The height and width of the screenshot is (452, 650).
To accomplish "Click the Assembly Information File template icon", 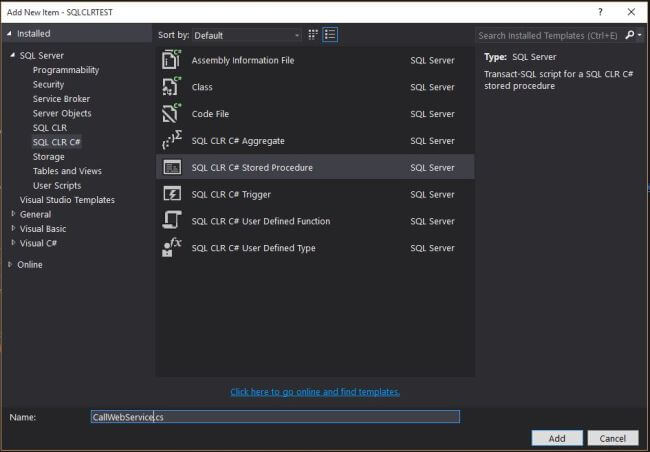I will [x=172, y=60].
